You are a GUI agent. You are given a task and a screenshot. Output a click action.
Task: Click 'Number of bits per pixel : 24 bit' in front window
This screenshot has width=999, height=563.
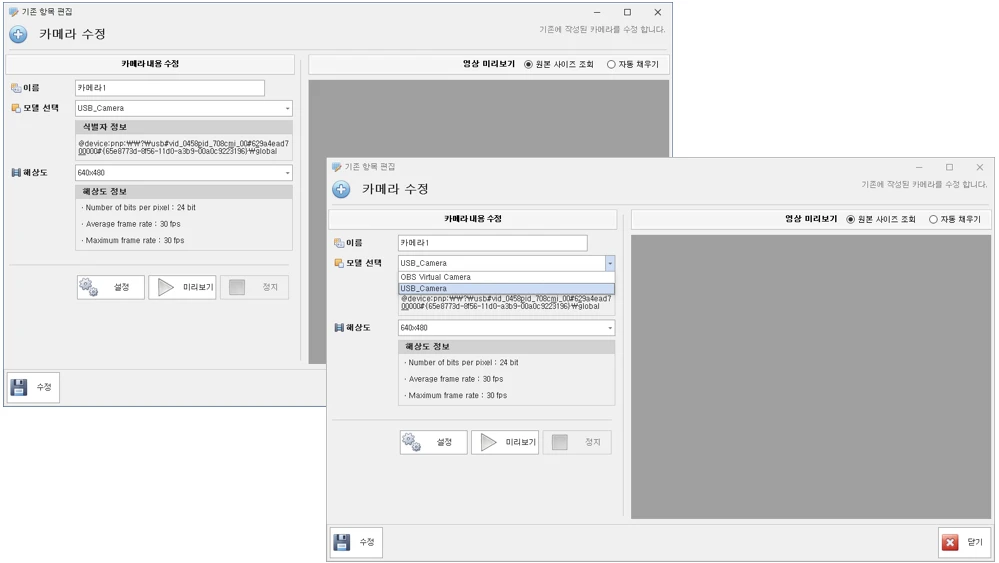[x=461, y=362]
